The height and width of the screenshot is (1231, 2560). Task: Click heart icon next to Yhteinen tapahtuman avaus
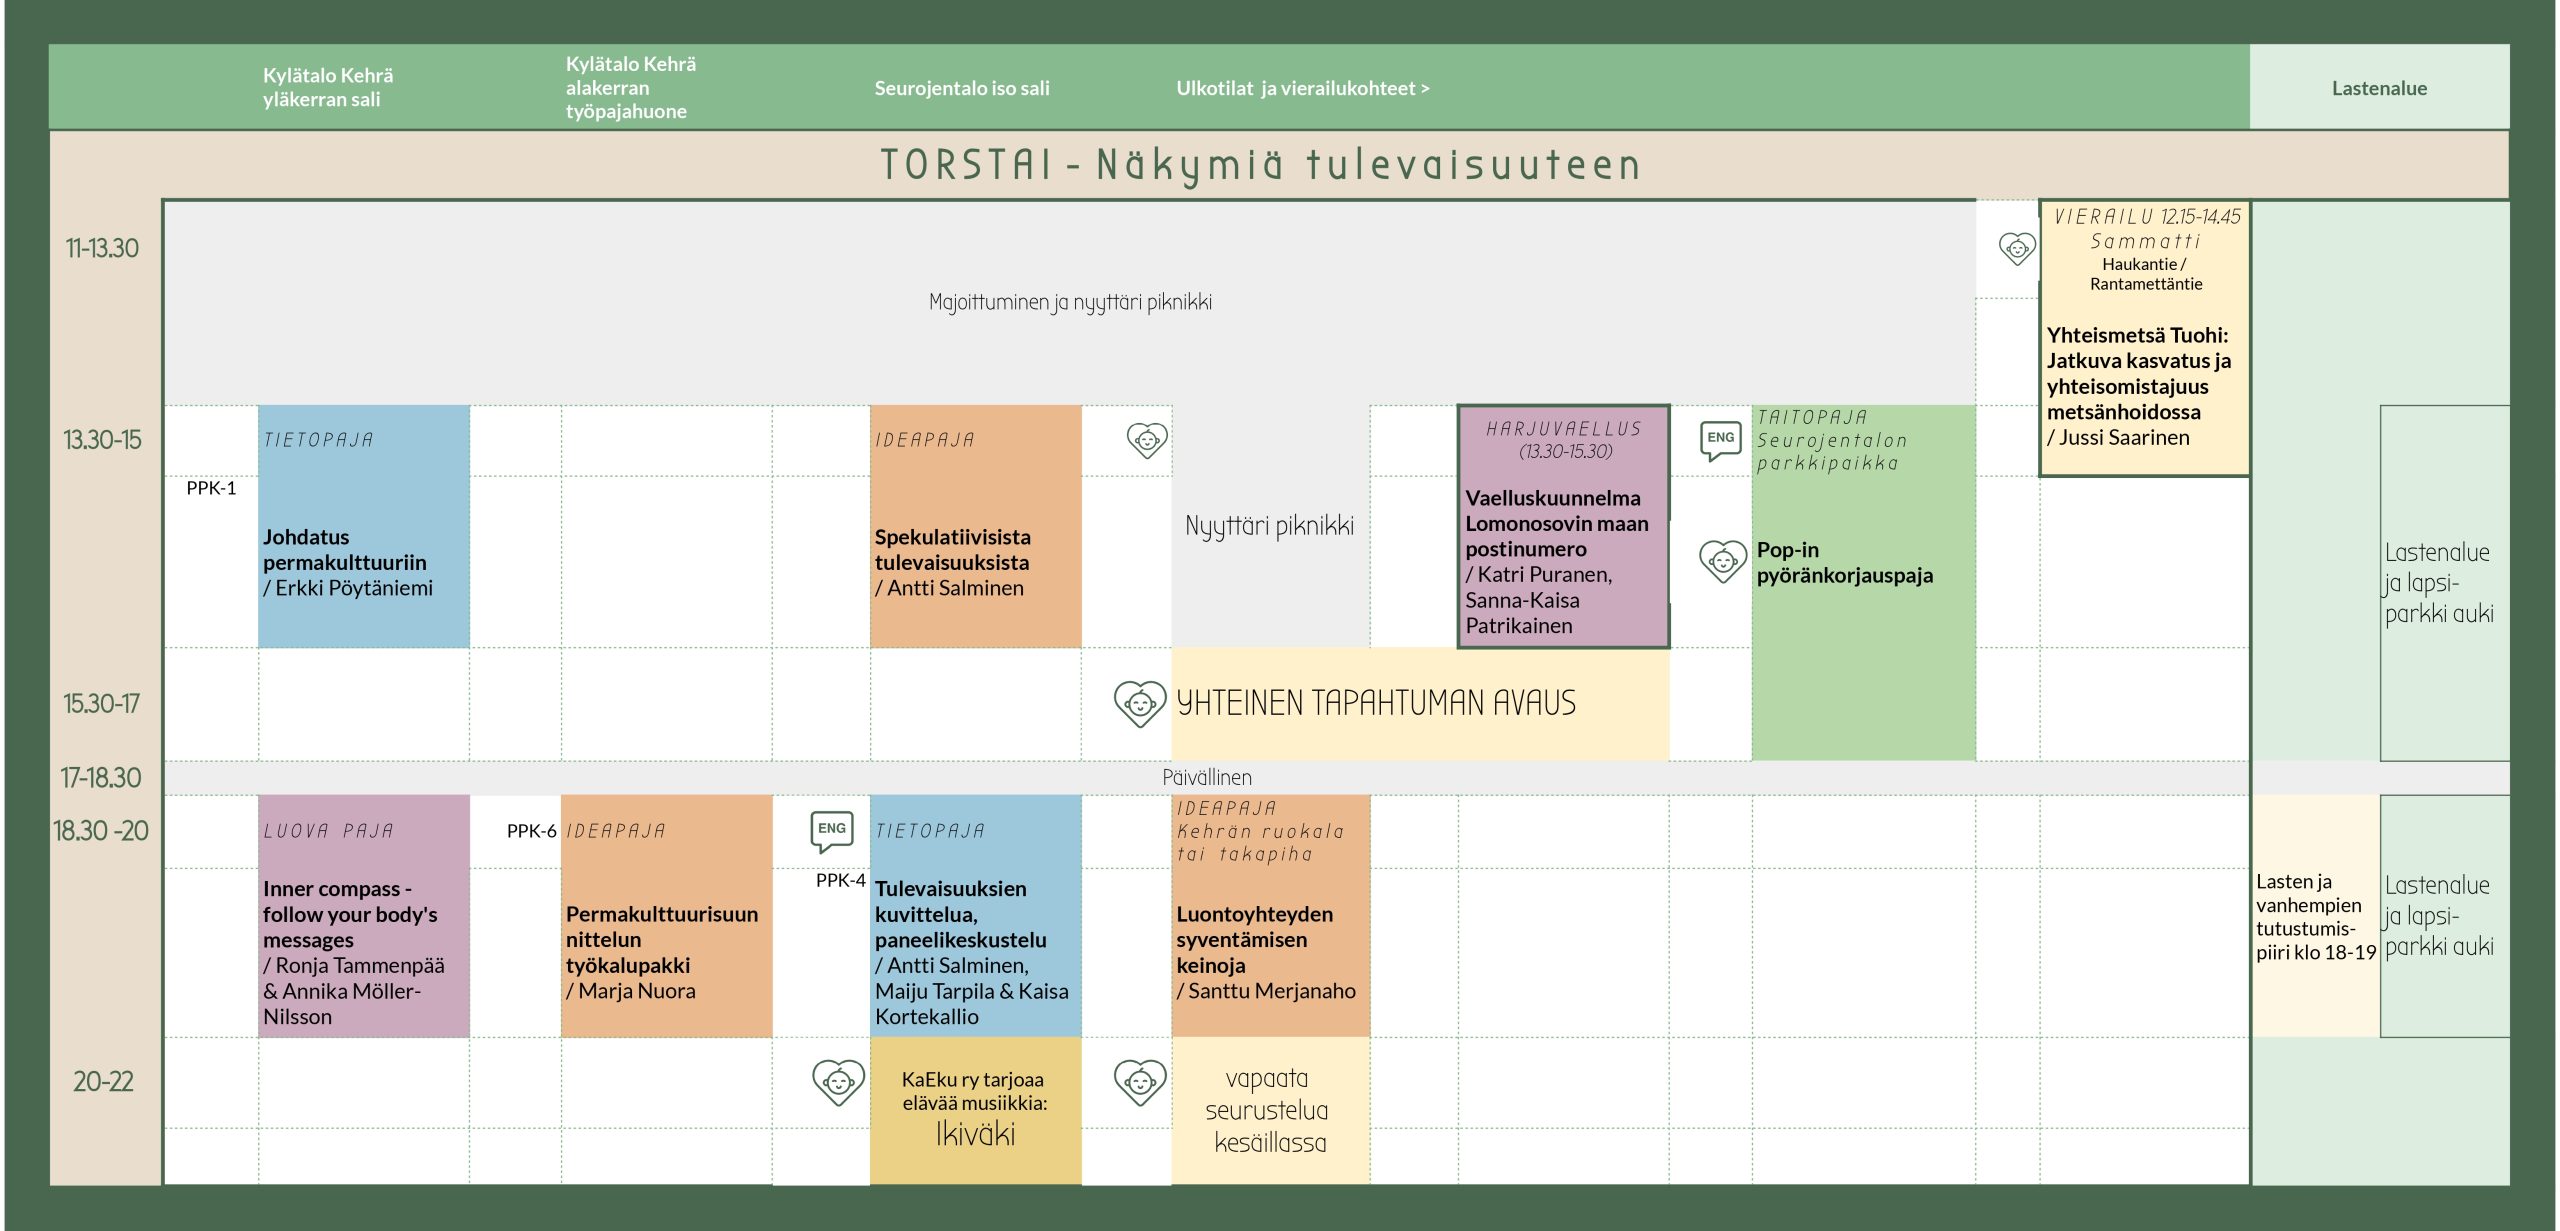click(1140, 703)
